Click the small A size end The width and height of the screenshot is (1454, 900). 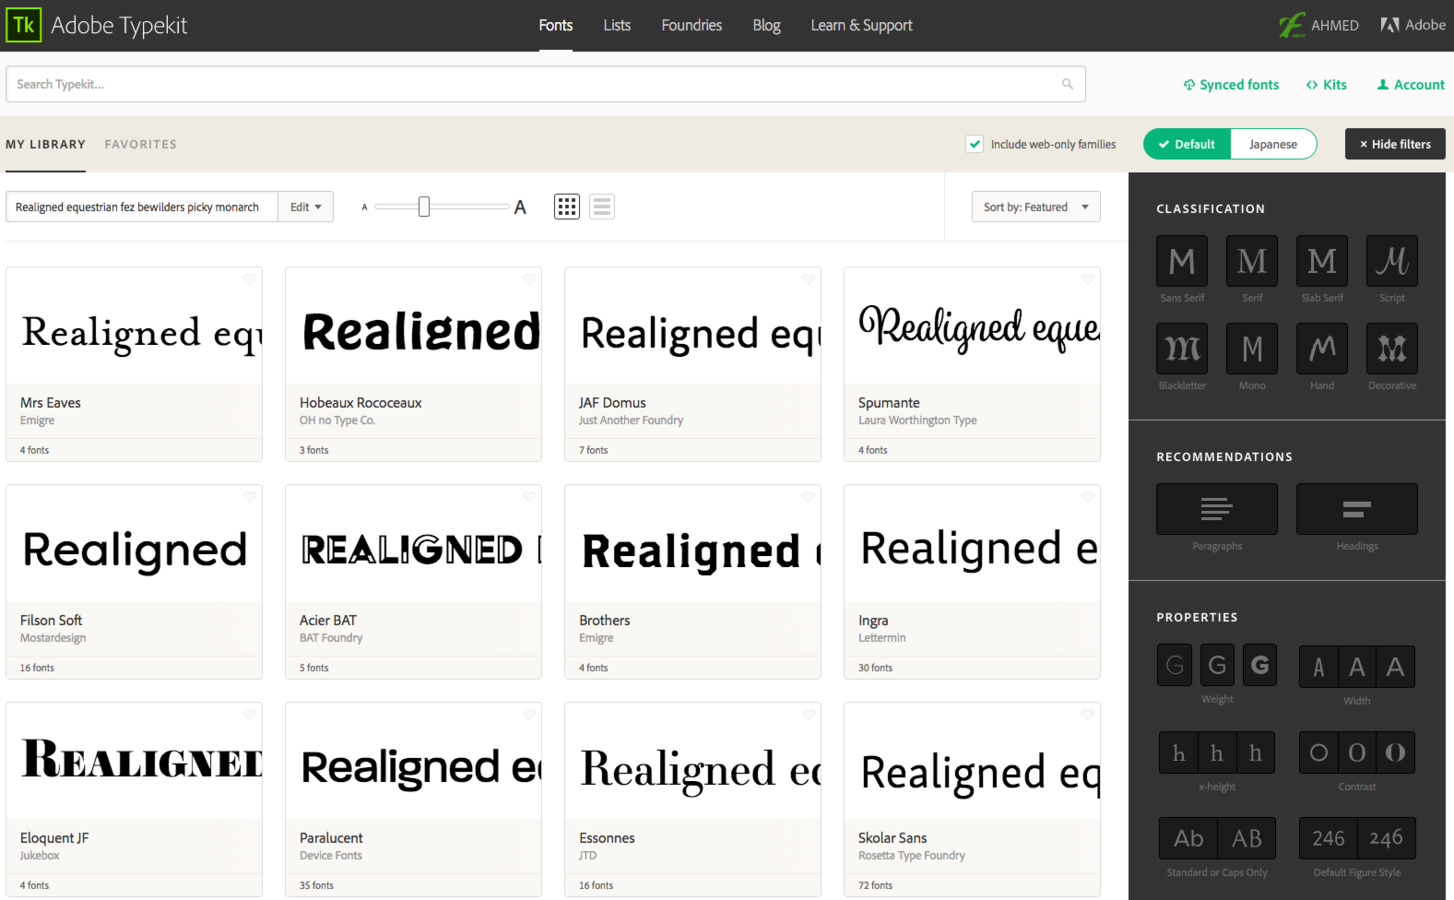click(x=364, y=207)
